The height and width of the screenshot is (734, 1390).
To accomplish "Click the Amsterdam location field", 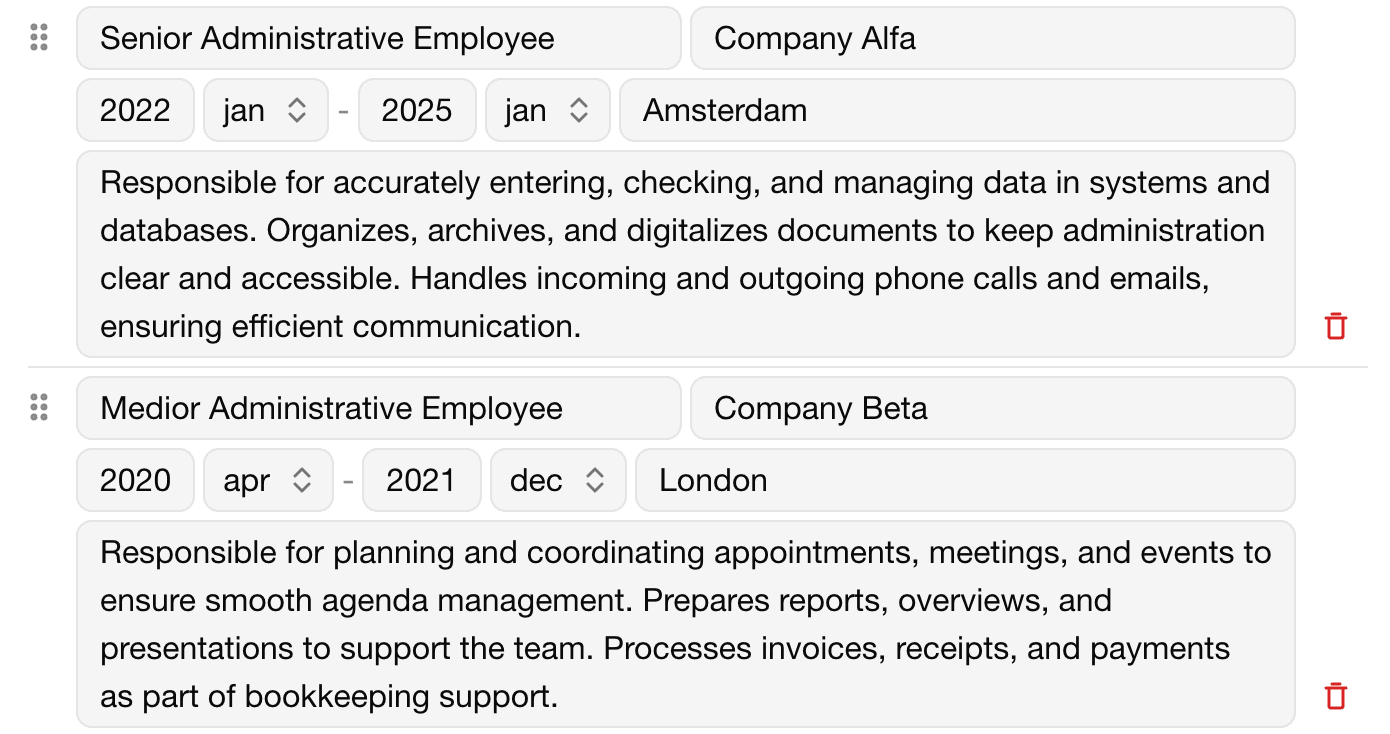I will [956, 110].
